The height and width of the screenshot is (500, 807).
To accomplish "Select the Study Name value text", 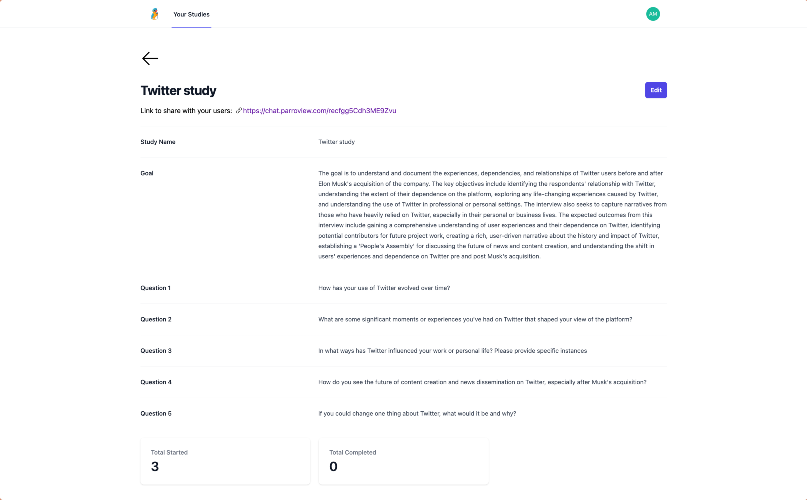I will (336, 142).
